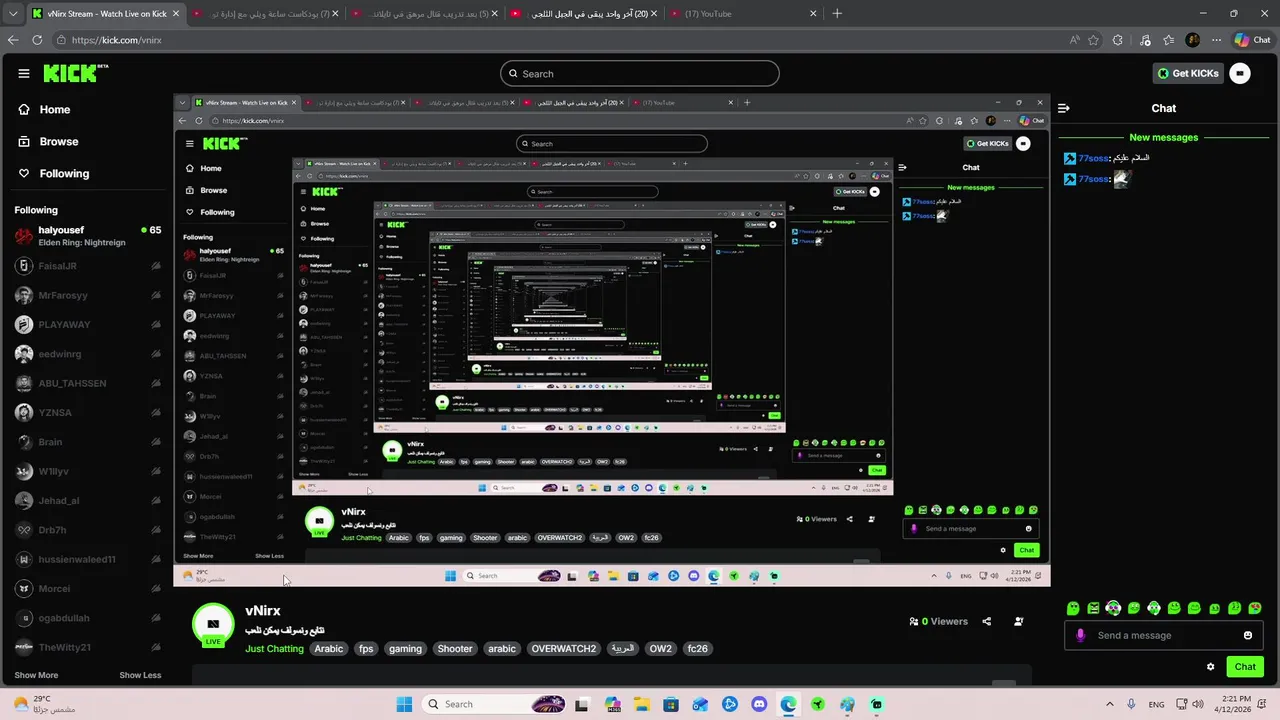The height and width of the screenshot is (720, 1280).
Task: Click the viewers count icon
Action: [914, 621]
